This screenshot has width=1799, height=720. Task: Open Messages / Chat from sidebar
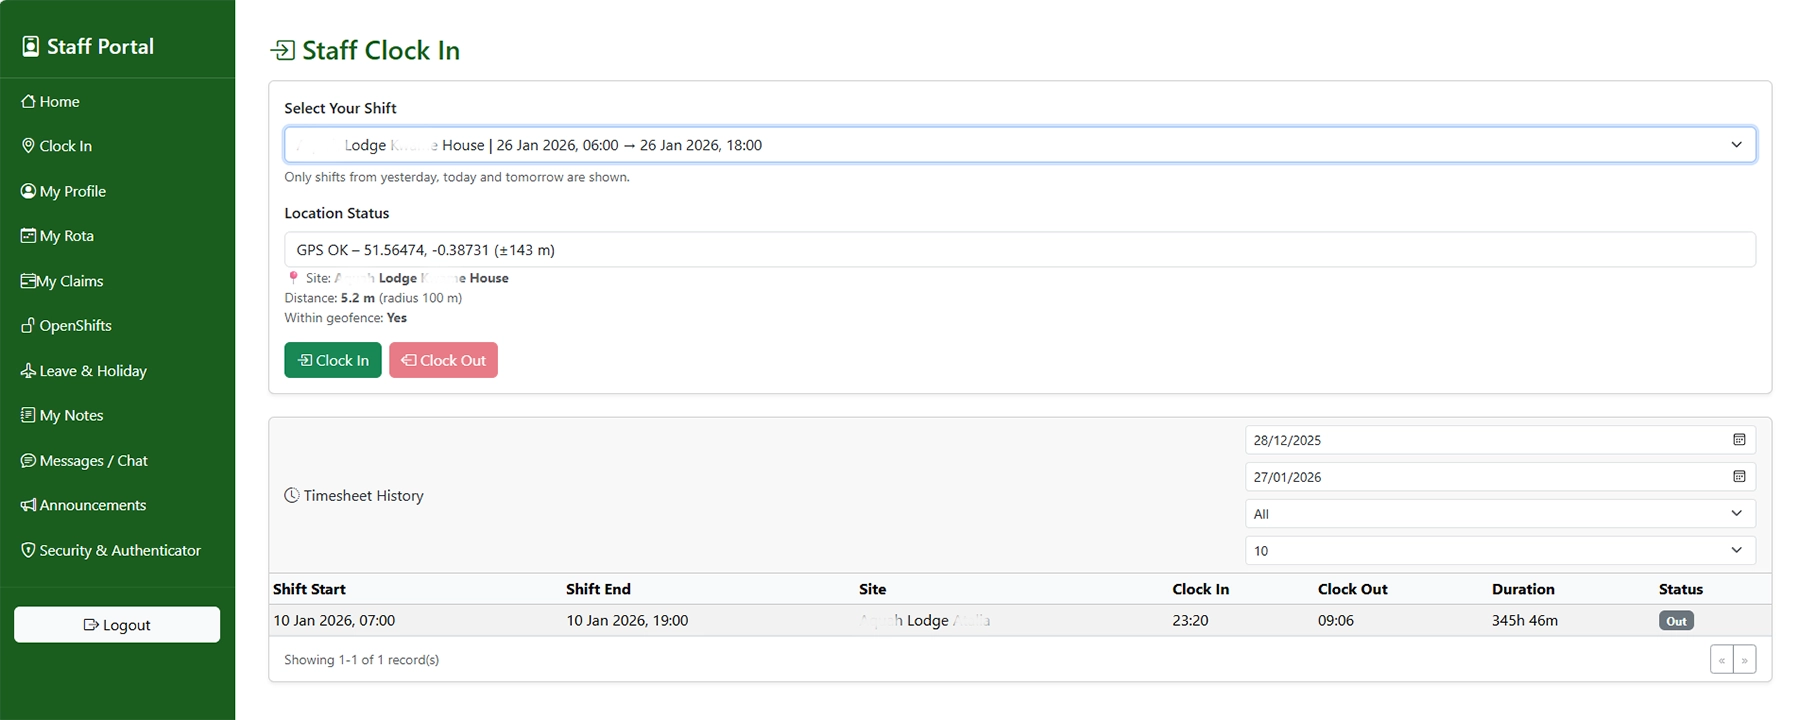(x=92, y=461)
